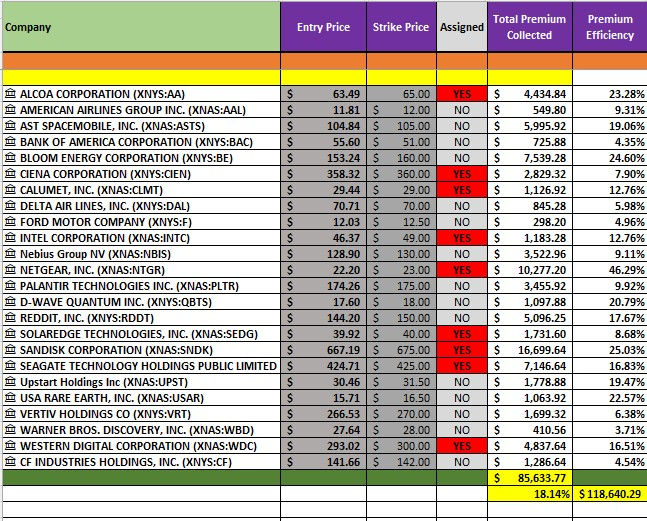The image size is (647, 521).
Task: Select the Company column header
Action: [x=142, y=27]
